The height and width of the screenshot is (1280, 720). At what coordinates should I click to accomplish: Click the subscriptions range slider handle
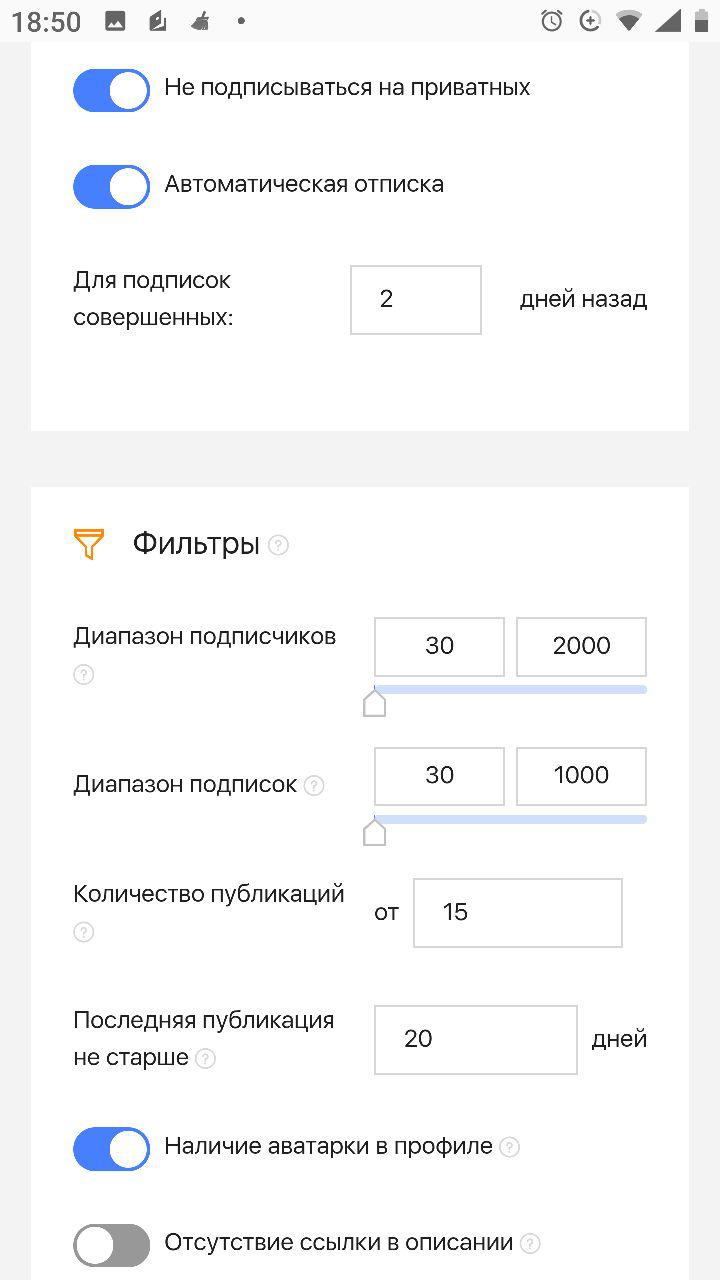pos(374,831)
